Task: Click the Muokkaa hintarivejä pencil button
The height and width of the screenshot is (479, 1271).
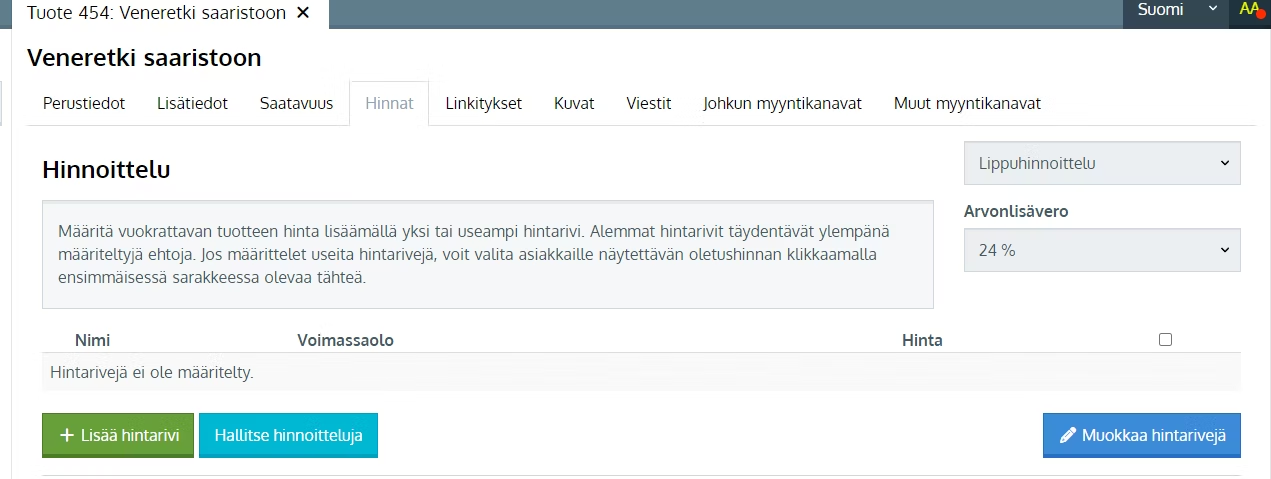Action: pos(1141,435)
